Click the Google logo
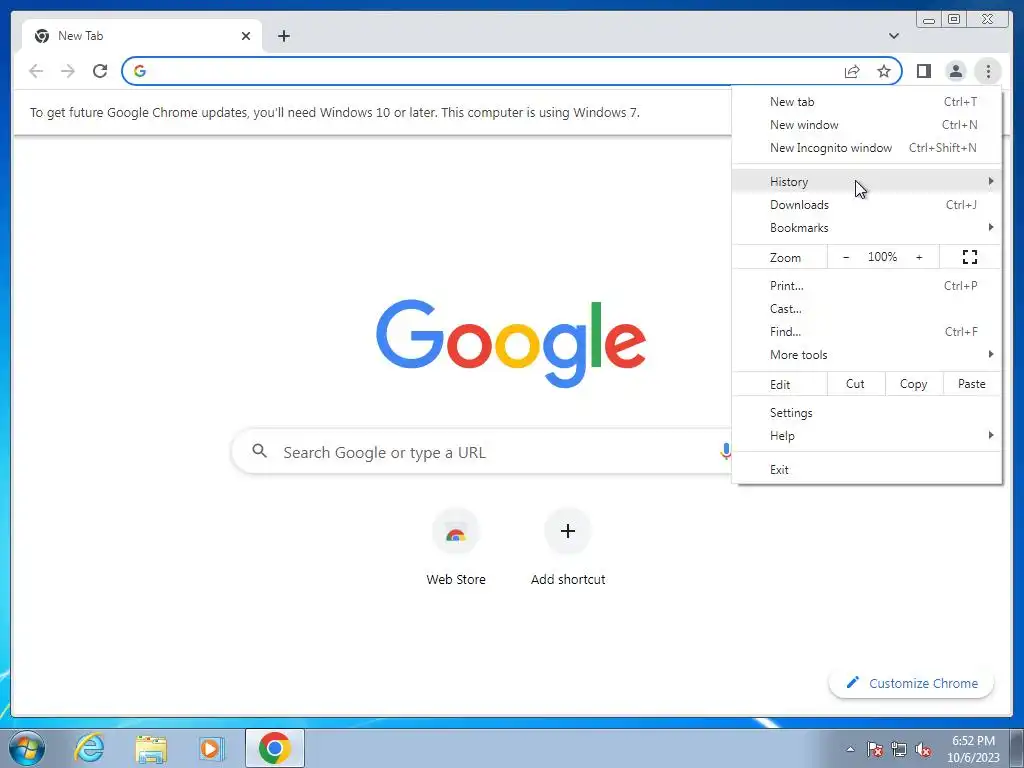Image resolution: width=1024 pixels, height=768 pixels. 511,343
